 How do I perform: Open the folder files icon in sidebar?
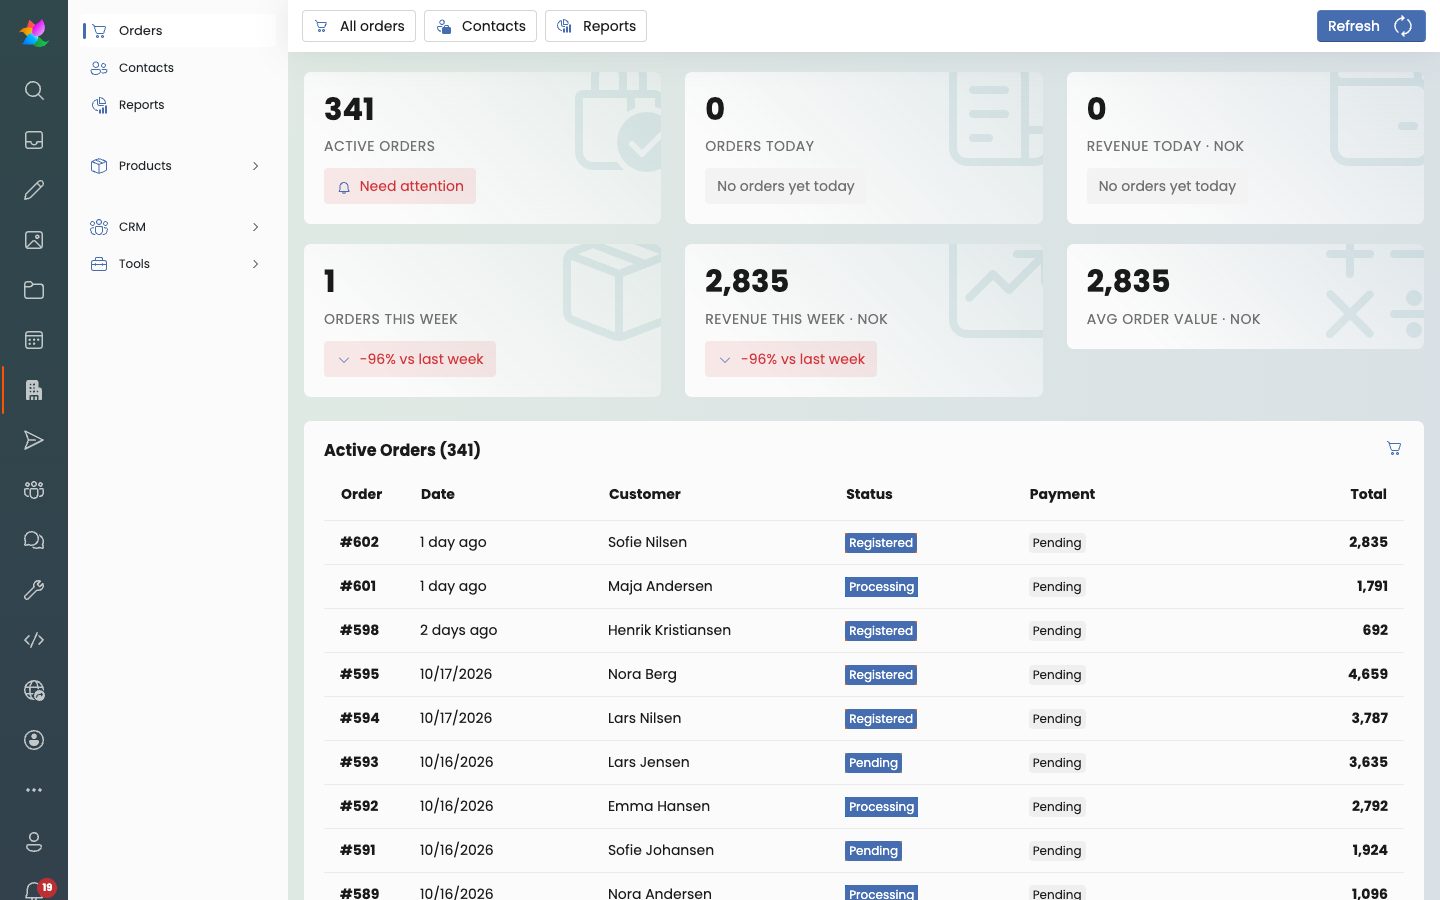click(34, 290)
